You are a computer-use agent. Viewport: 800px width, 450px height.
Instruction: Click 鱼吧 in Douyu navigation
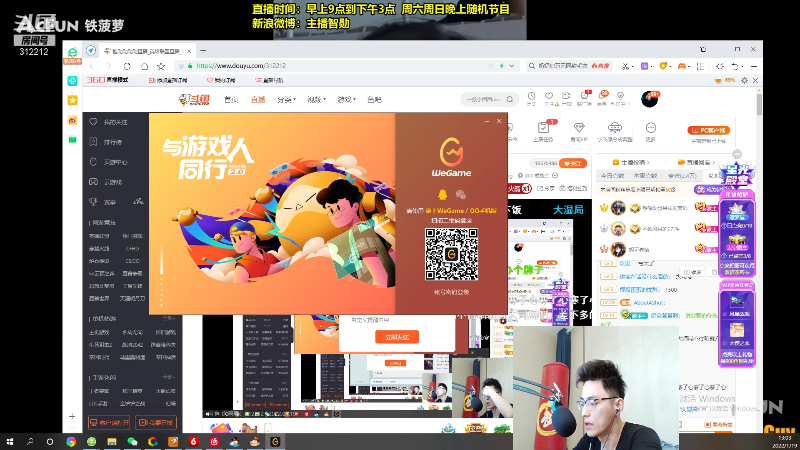click(374, 99)
